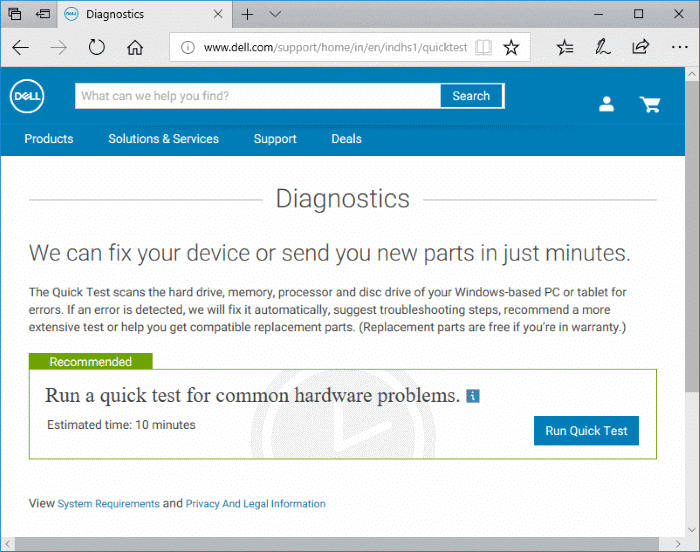This screenshot has height=552, width=700.
Task: Open reading view icon
Action: tap(483, 47)
